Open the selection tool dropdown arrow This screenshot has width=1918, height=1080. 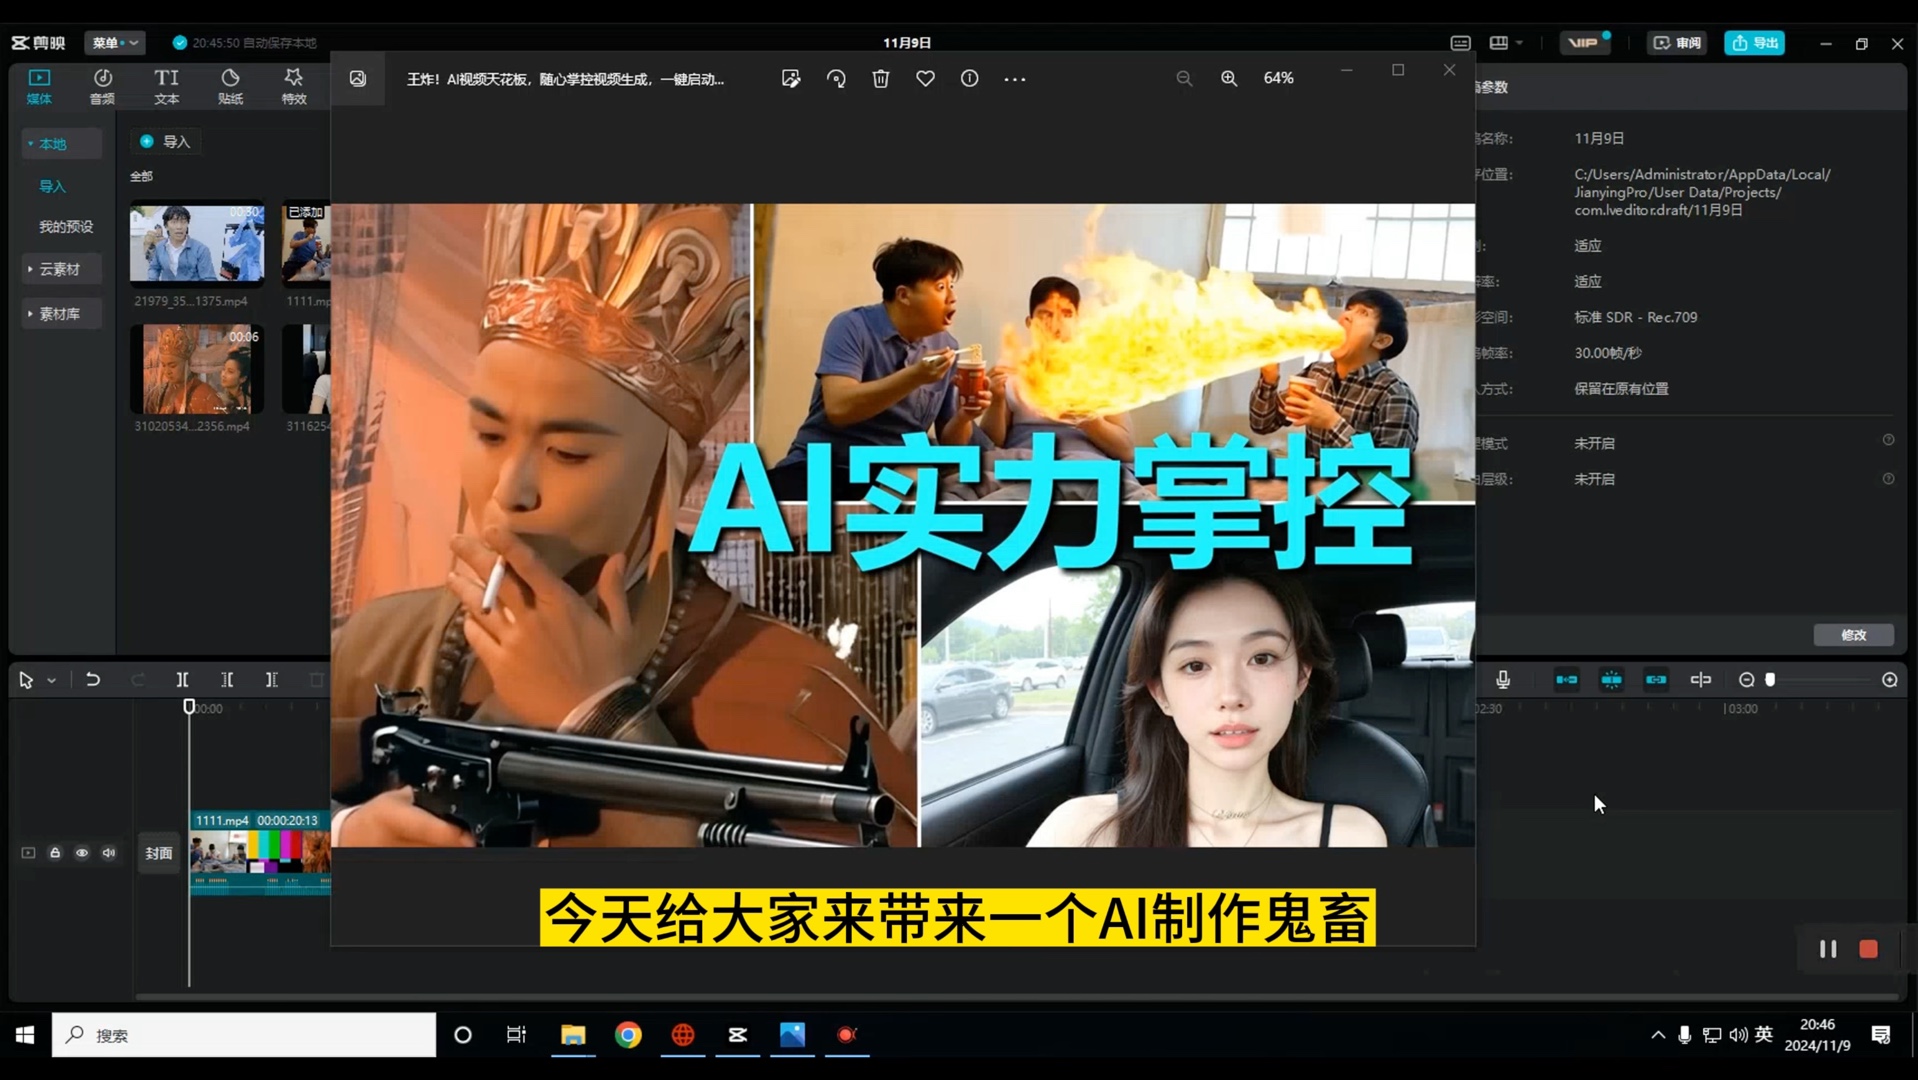pos(52,681)
